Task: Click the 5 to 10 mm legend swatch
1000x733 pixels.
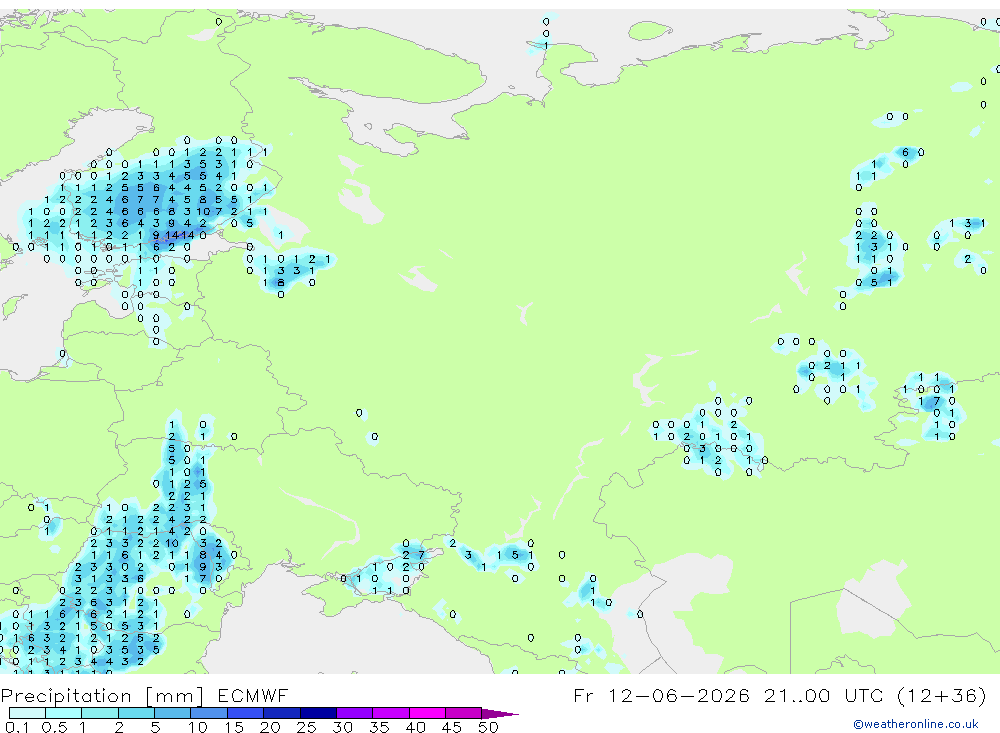Action: coord(173,713)
